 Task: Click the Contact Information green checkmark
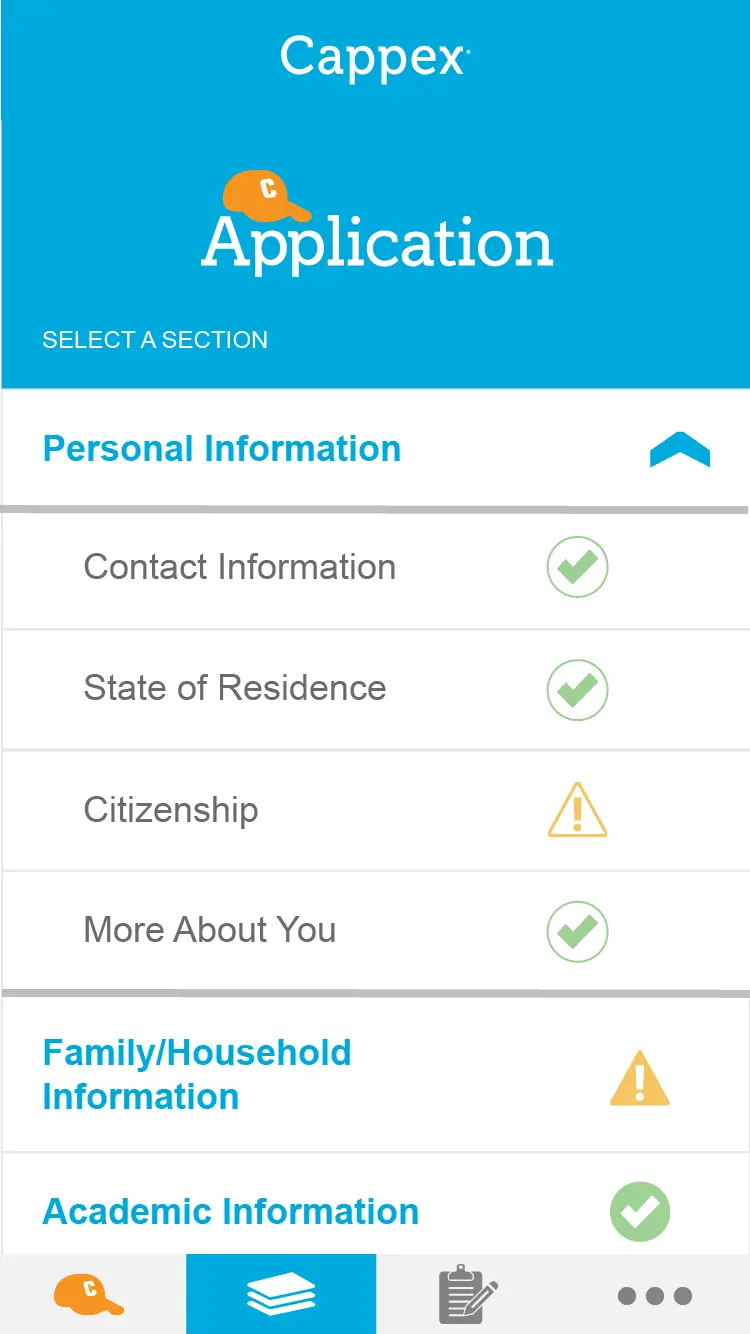[x=577, y=567]
